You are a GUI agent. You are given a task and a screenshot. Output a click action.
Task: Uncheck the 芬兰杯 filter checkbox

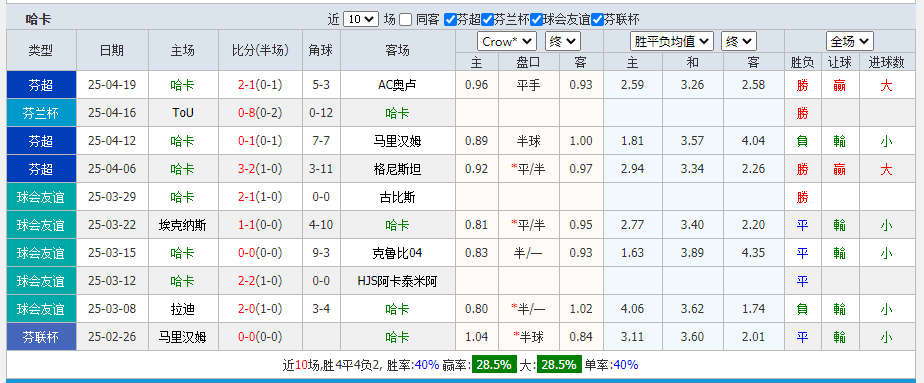(x=487, y=19)
